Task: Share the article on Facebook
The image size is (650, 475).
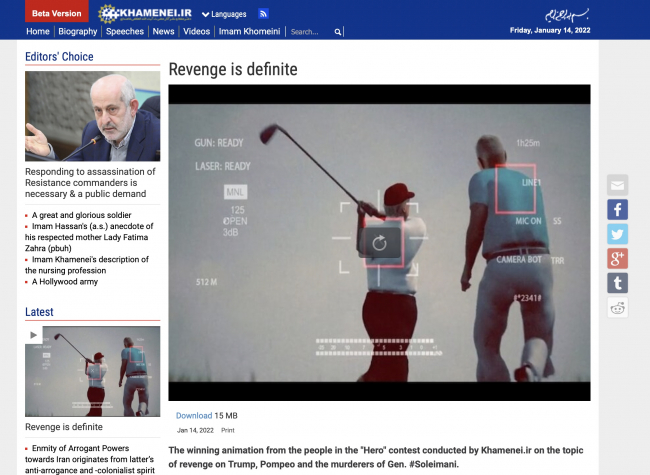Action: point(617,210)
